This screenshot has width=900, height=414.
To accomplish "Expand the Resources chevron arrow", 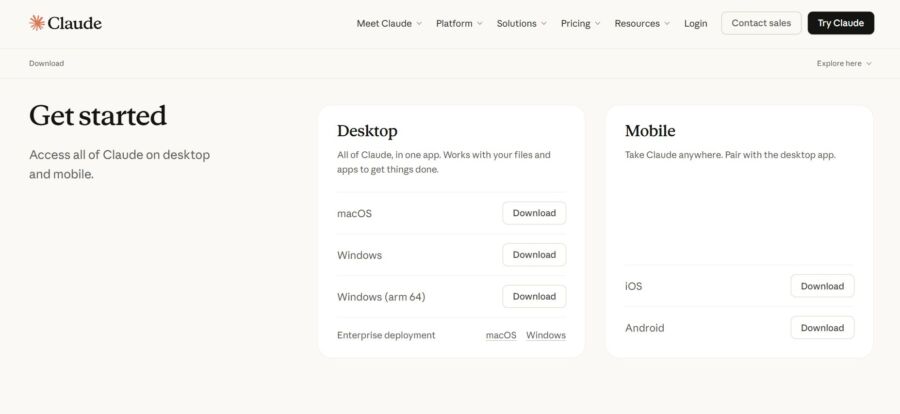I will tap(667, 24).
